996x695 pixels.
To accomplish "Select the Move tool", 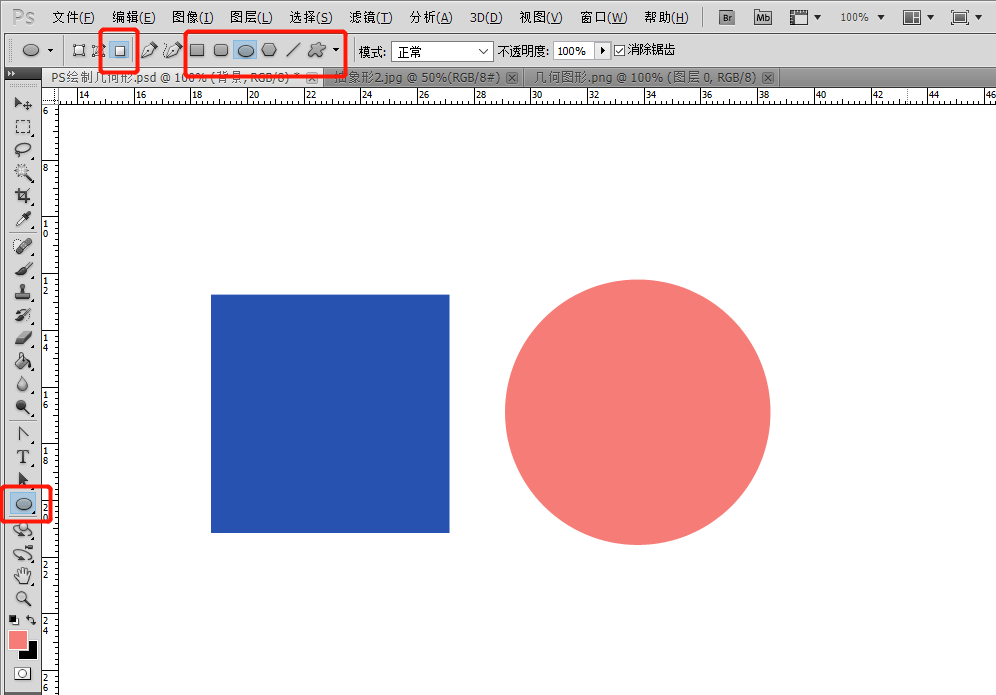I will 23,103.
